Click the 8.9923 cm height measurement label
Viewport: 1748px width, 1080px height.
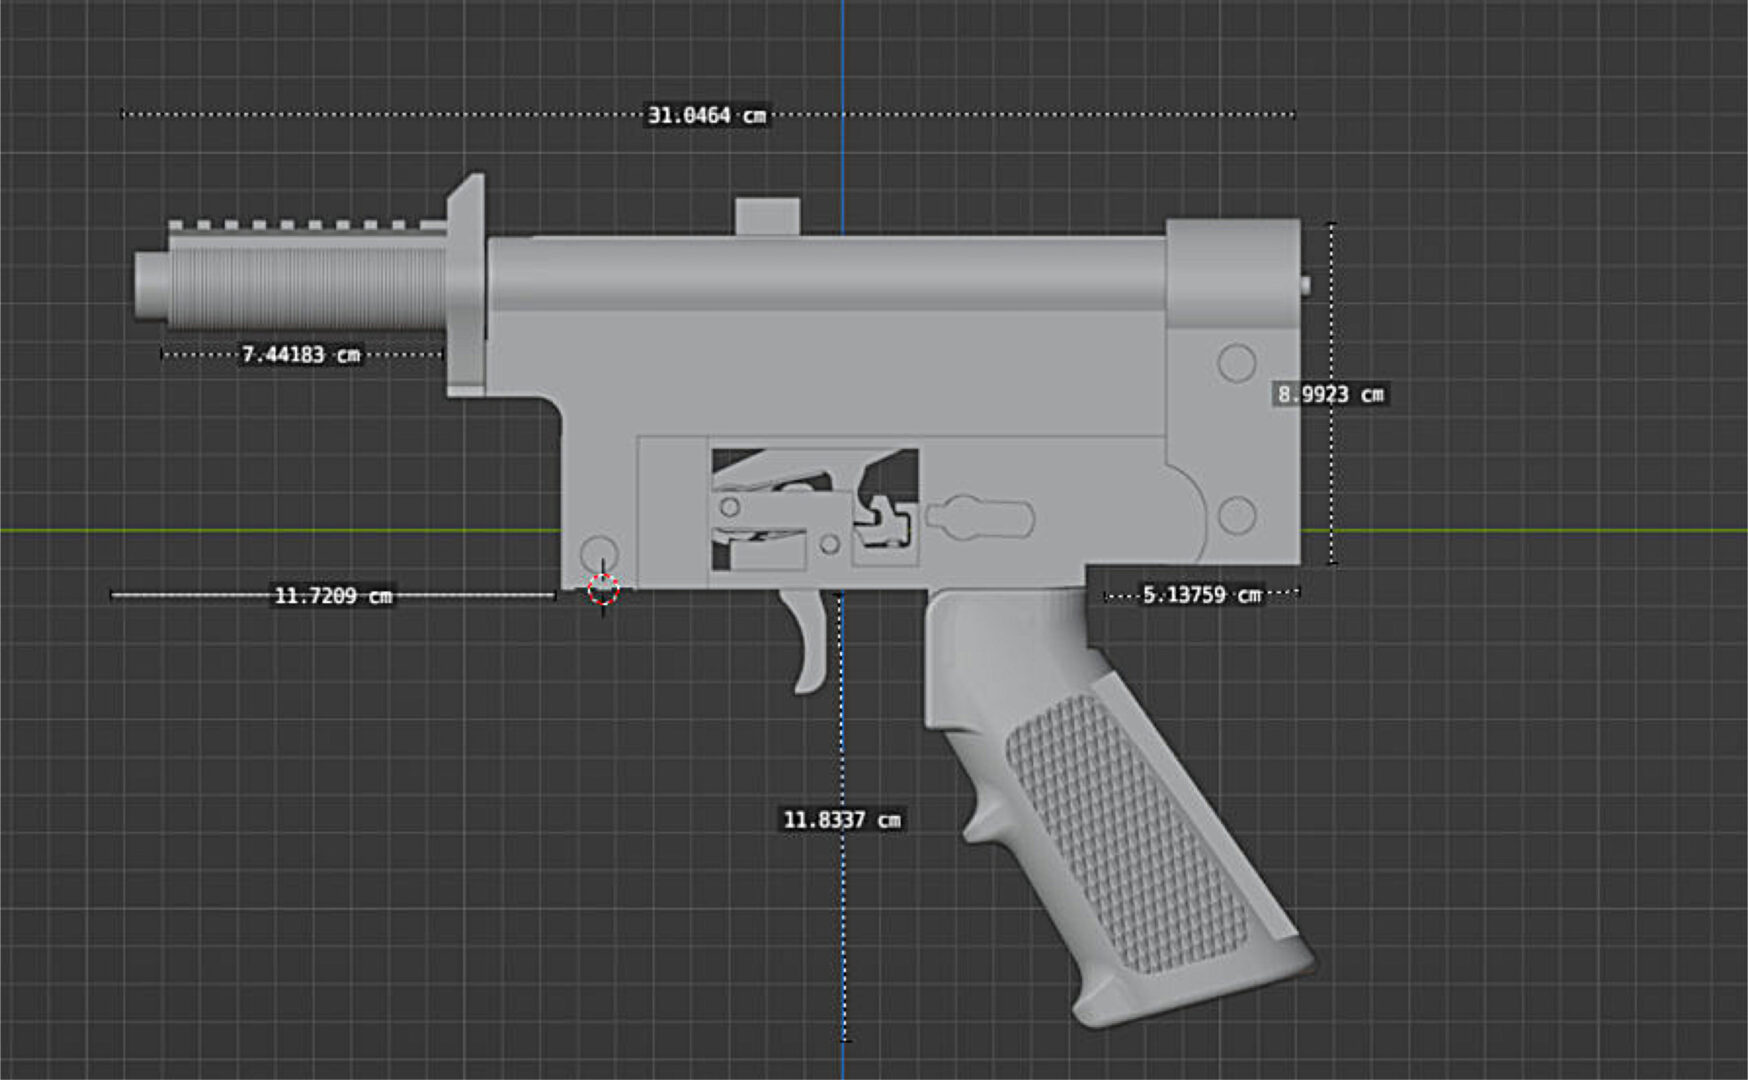tap(1330, 394)
